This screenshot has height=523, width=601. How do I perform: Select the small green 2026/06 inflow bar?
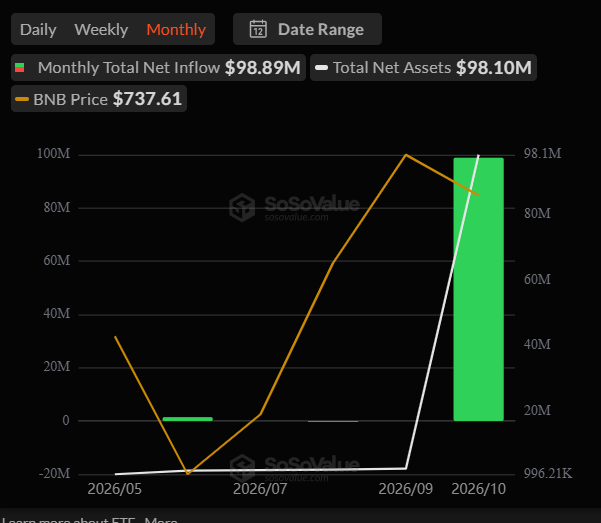pos(187,419)
